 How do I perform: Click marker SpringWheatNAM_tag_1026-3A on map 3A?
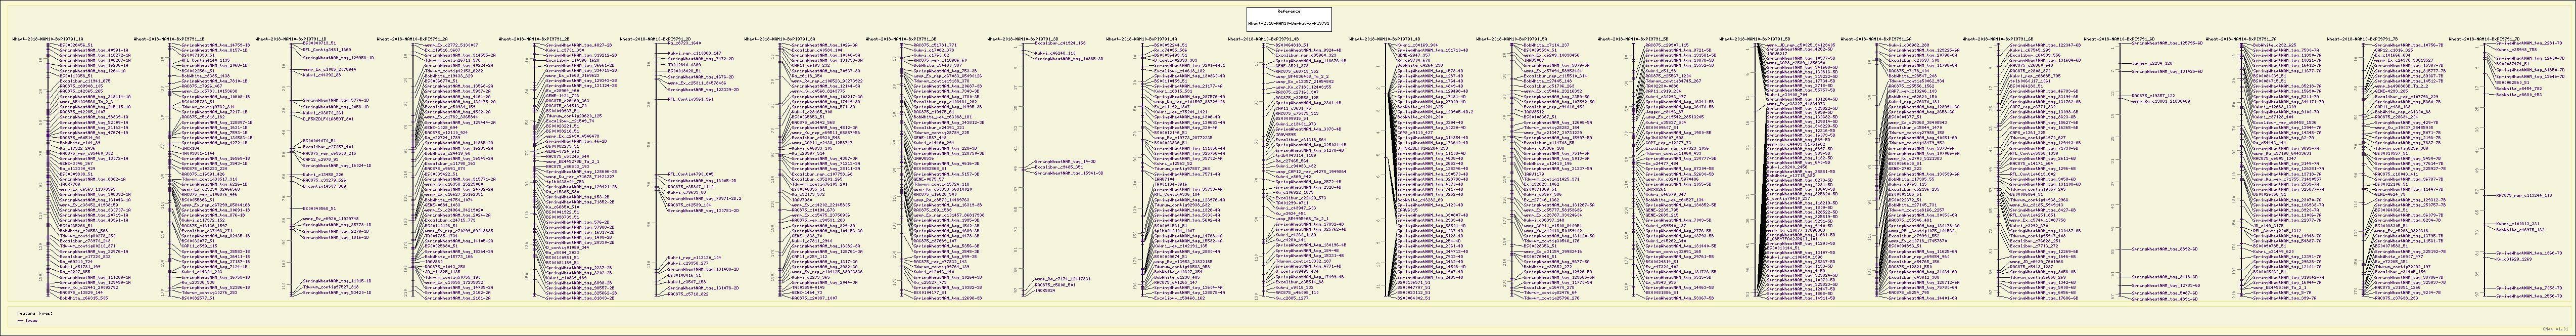824,45
